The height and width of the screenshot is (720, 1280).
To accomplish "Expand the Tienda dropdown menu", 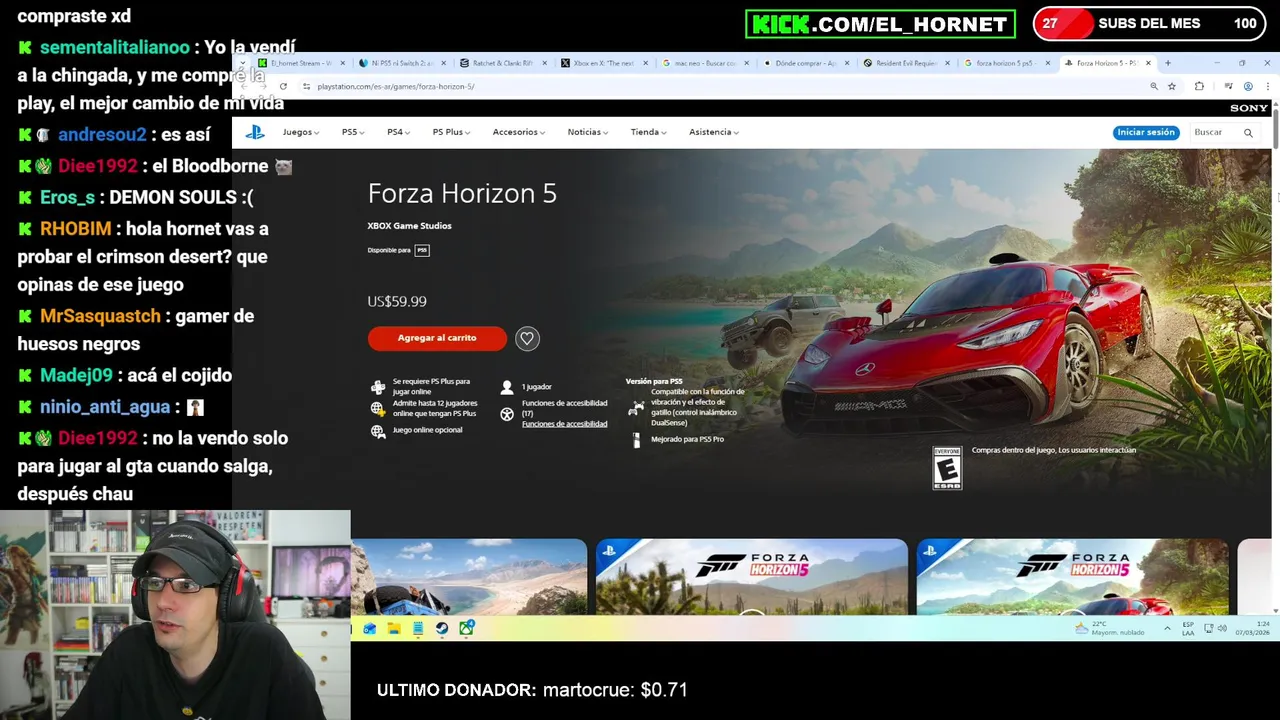I will click(x=648, y=132).
